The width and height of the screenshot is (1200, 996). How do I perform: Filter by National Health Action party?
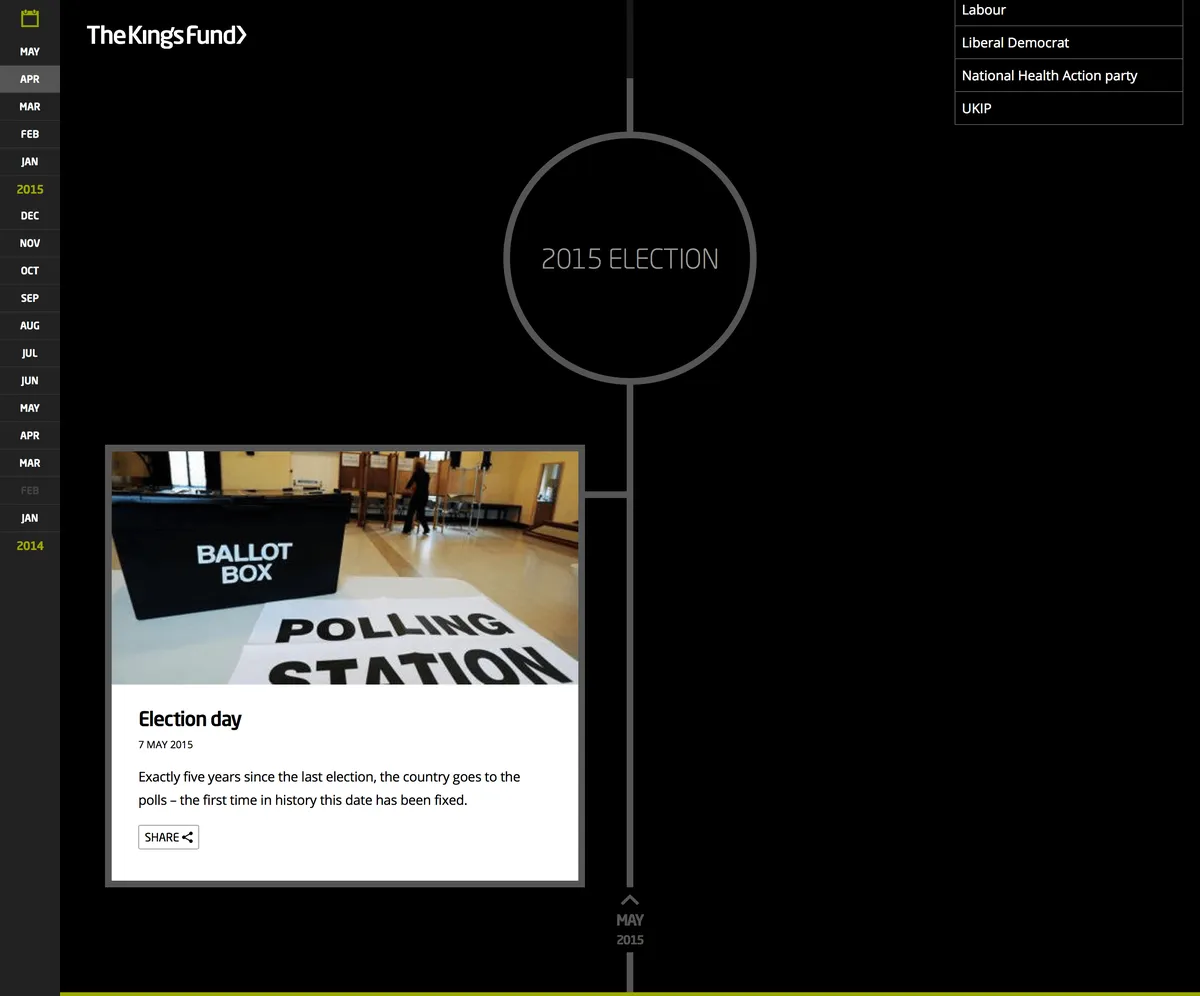pyautogui.click(x=1069, y=76)
